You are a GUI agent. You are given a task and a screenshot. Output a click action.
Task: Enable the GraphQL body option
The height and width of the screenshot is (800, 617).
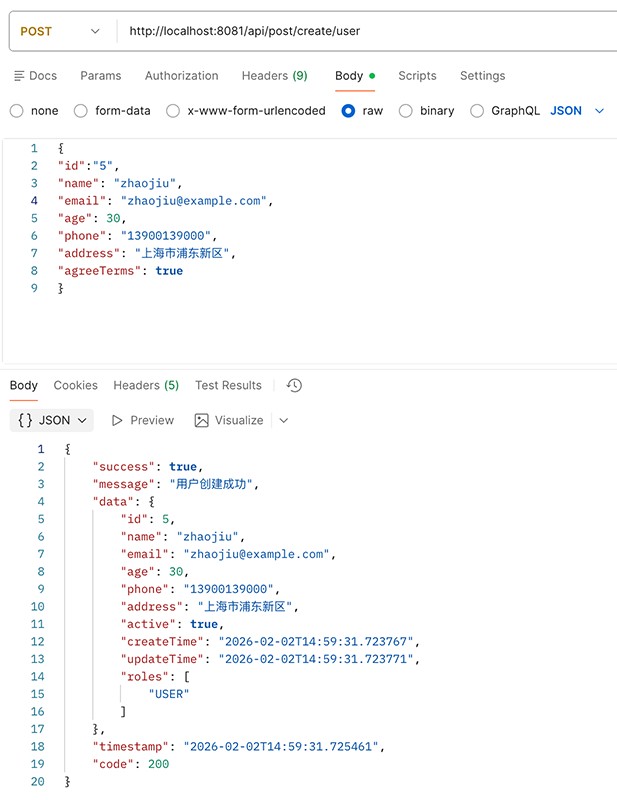pyautogui.click(x=477, y=111)
